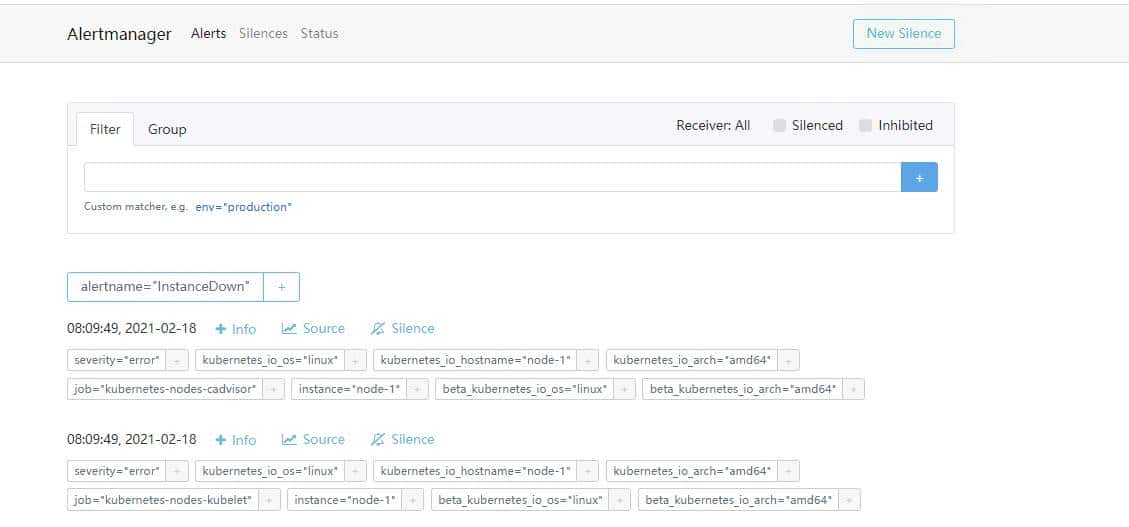This screenshot has height=527, width=1129.
Task: Click severity="error" label in cadvisor alert
Action: pos(117,360)
